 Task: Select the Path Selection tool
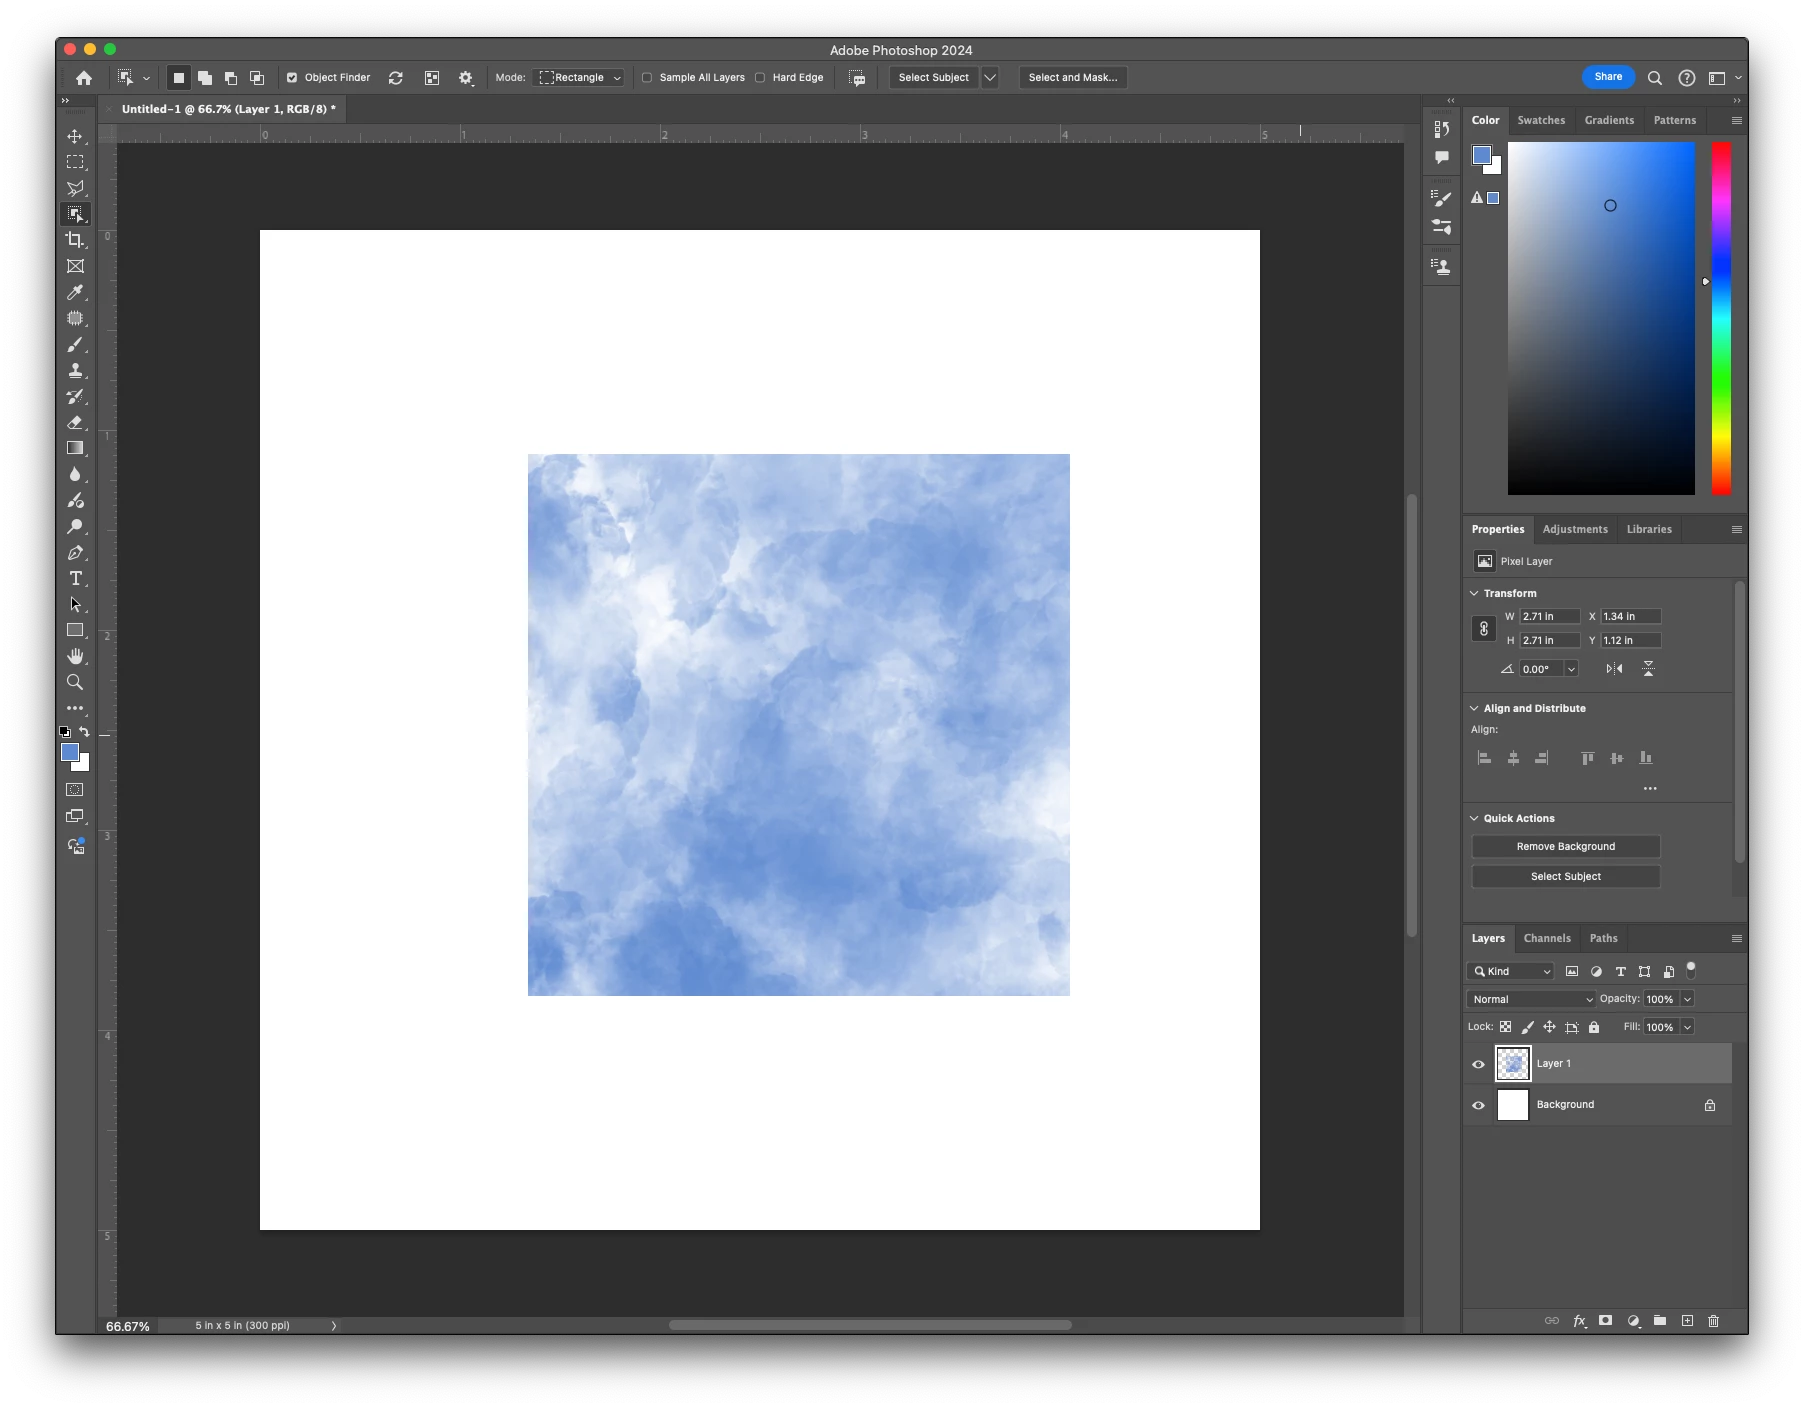[75, 604]
